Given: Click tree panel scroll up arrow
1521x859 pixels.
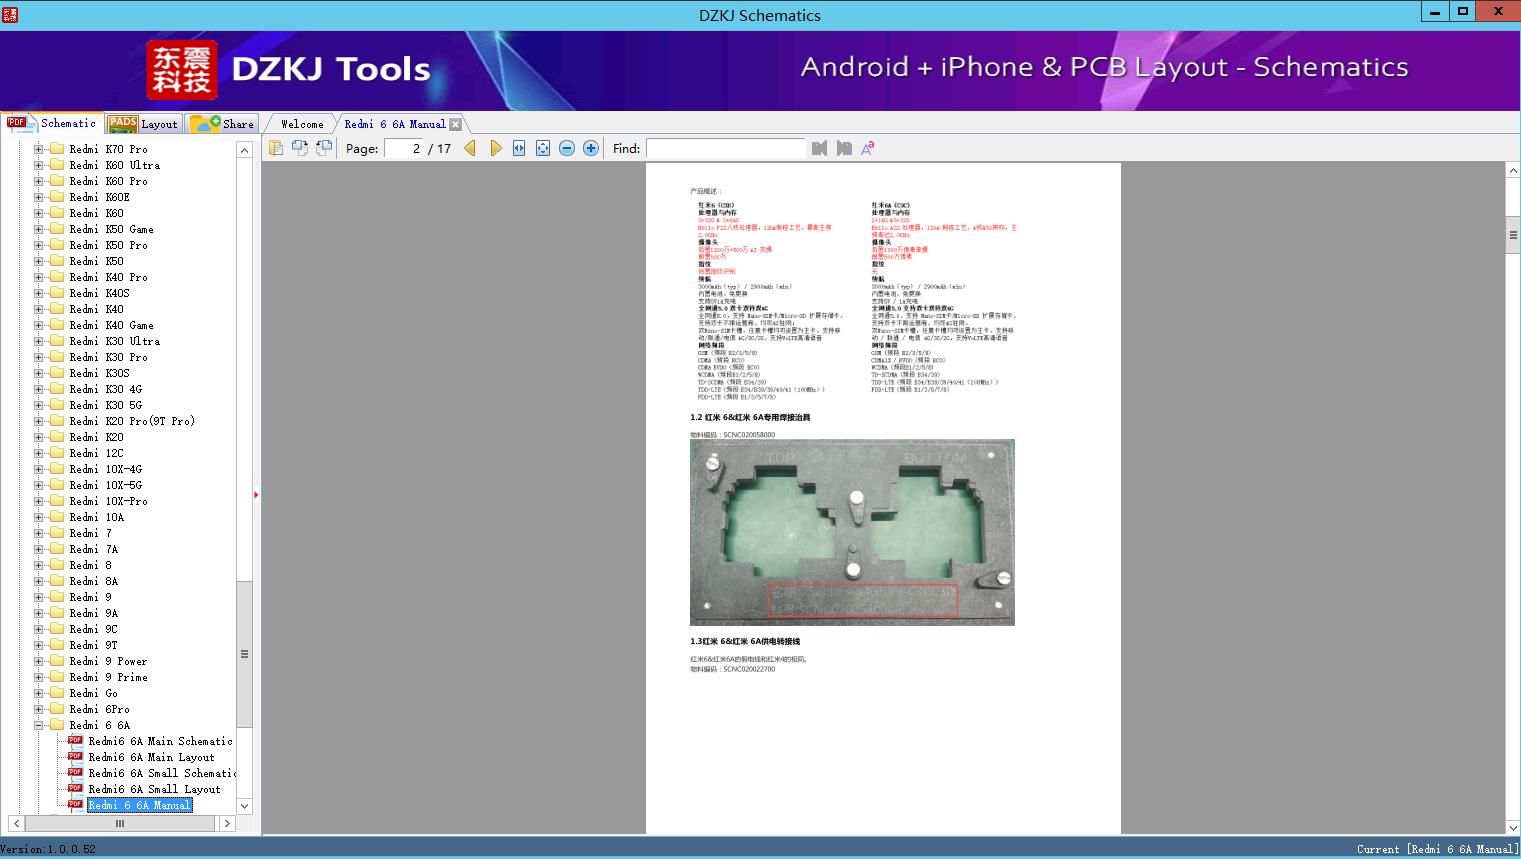Looking at the screenshot, I should point(244,150).
